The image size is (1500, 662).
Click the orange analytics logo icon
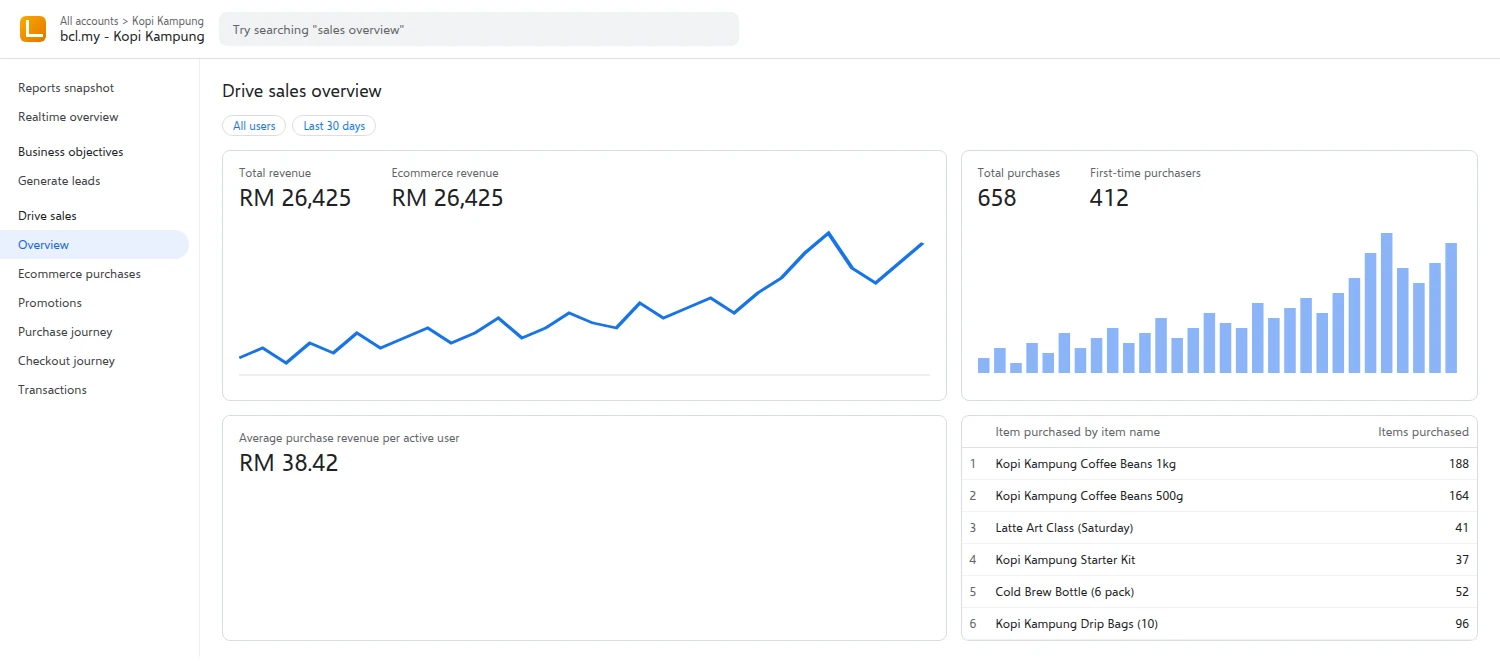pos(33,29)
